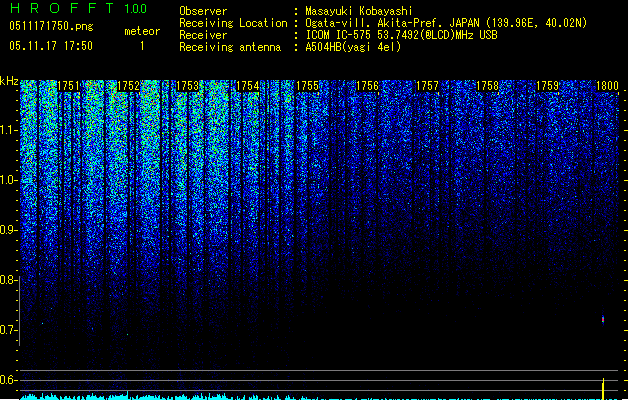The height and width of the screenshot is (400, 629).
Task: Click the date stamp 05.11.17 17:50
Action: [51, 46]
